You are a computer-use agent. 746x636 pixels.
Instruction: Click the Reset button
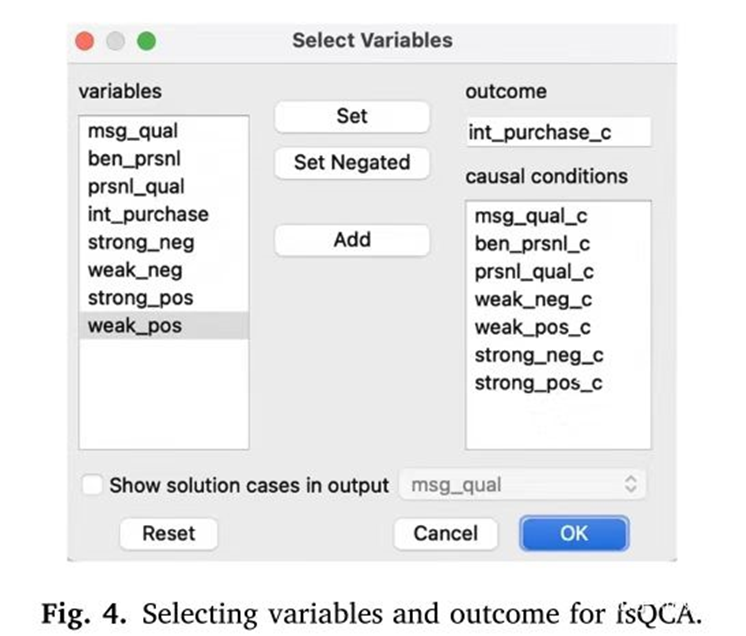(x=169, y=533)
